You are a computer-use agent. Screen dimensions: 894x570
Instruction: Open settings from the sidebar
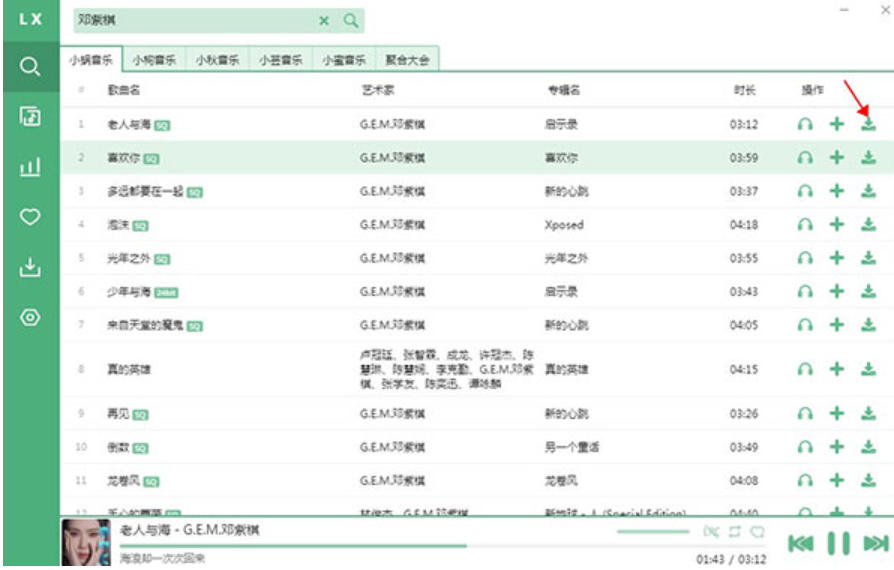coord(30,316)
